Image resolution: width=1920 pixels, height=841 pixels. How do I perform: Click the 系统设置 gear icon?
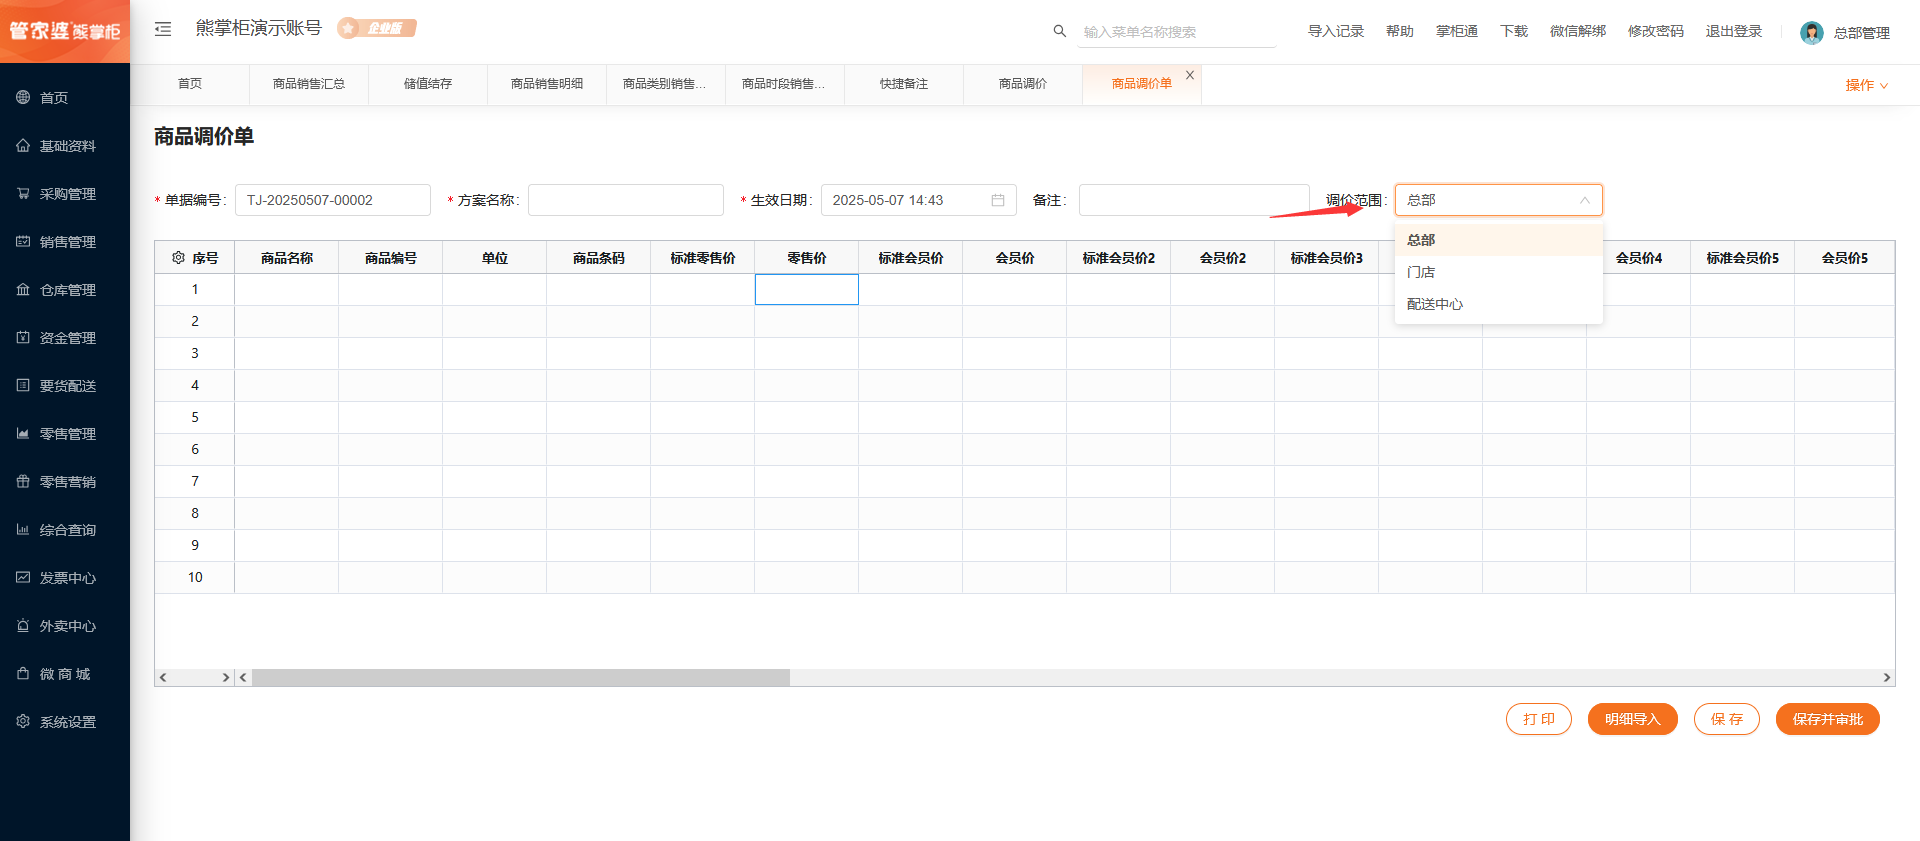23,721
